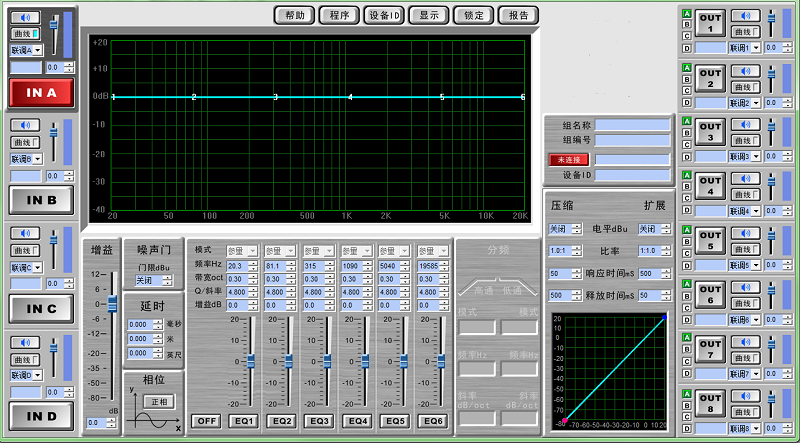
Task: Open the 帮助 menu
Action: [x=295, y=15]
